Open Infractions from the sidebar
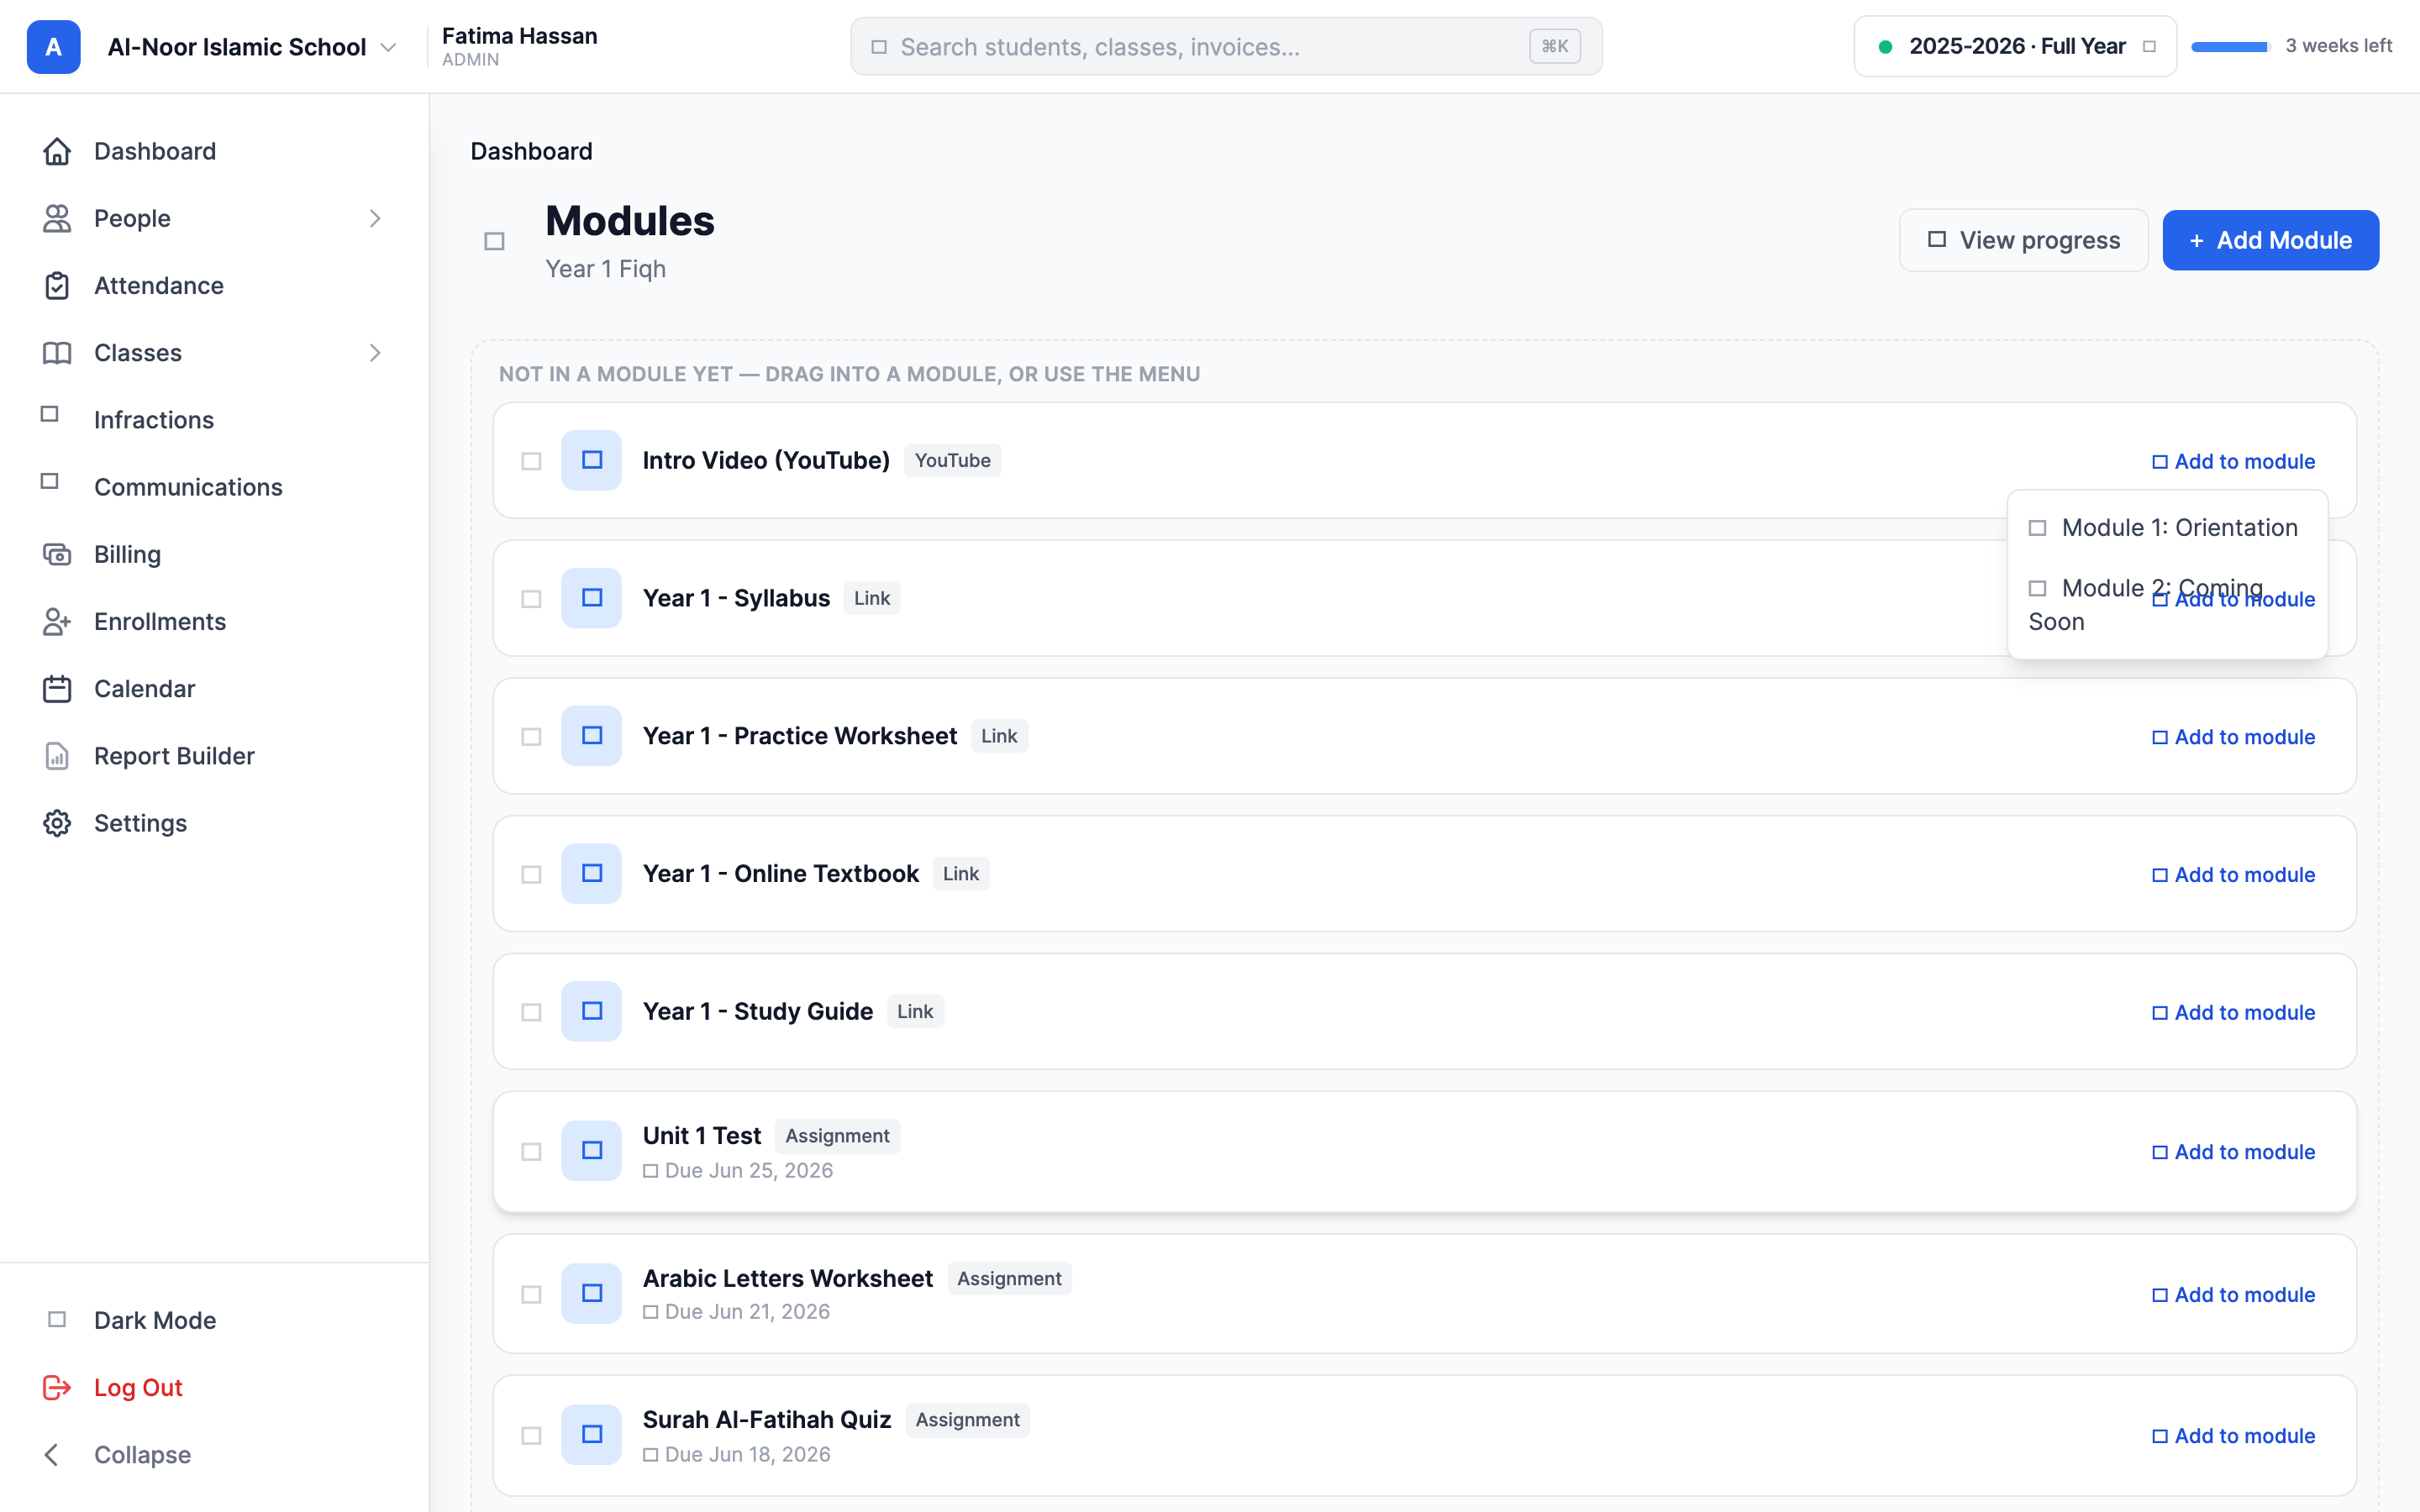The image size is (2420, 1512). click(x=153, y=419)
